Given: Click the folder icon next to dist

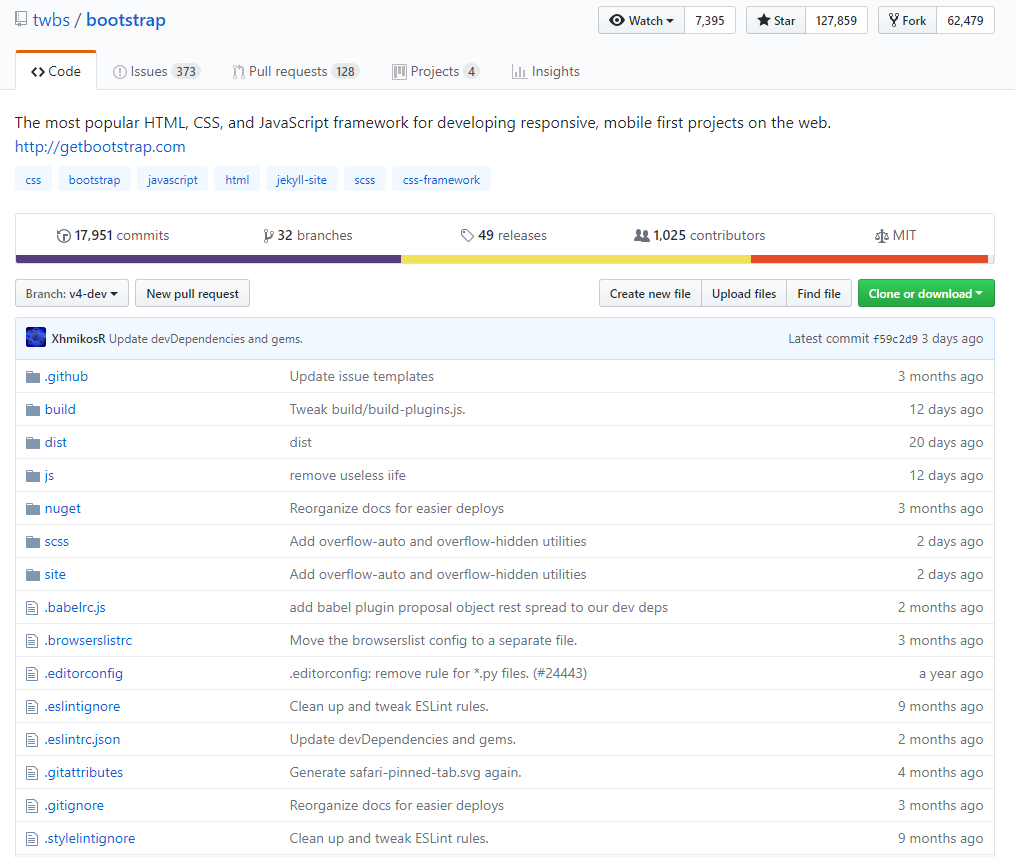Looking at the screenshot, I should click(x=33, y=443).
